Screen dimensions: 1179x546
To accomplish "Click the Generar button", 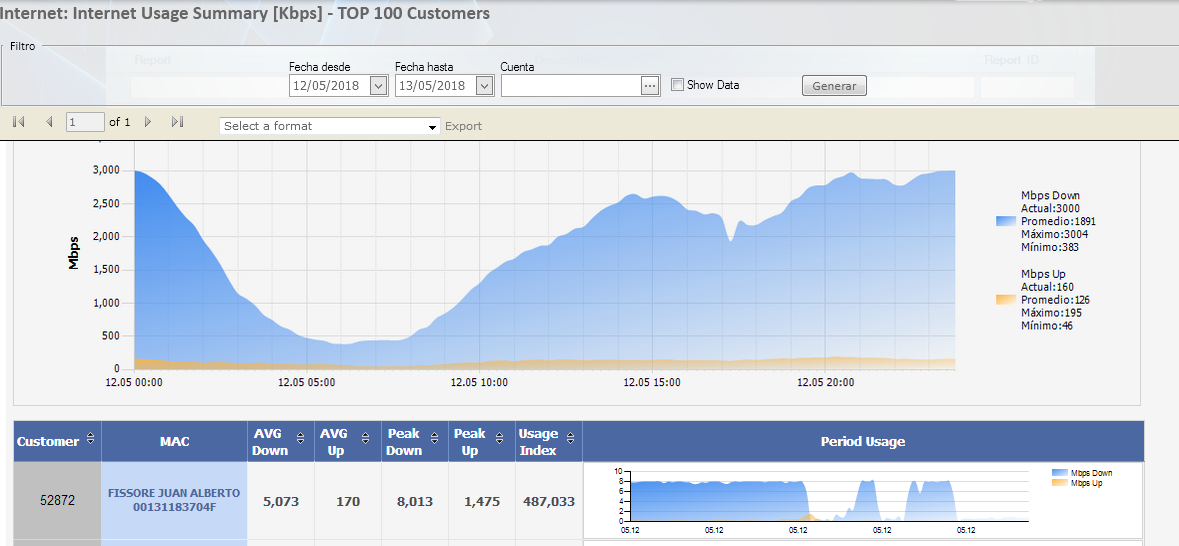I will pos(834,86).
